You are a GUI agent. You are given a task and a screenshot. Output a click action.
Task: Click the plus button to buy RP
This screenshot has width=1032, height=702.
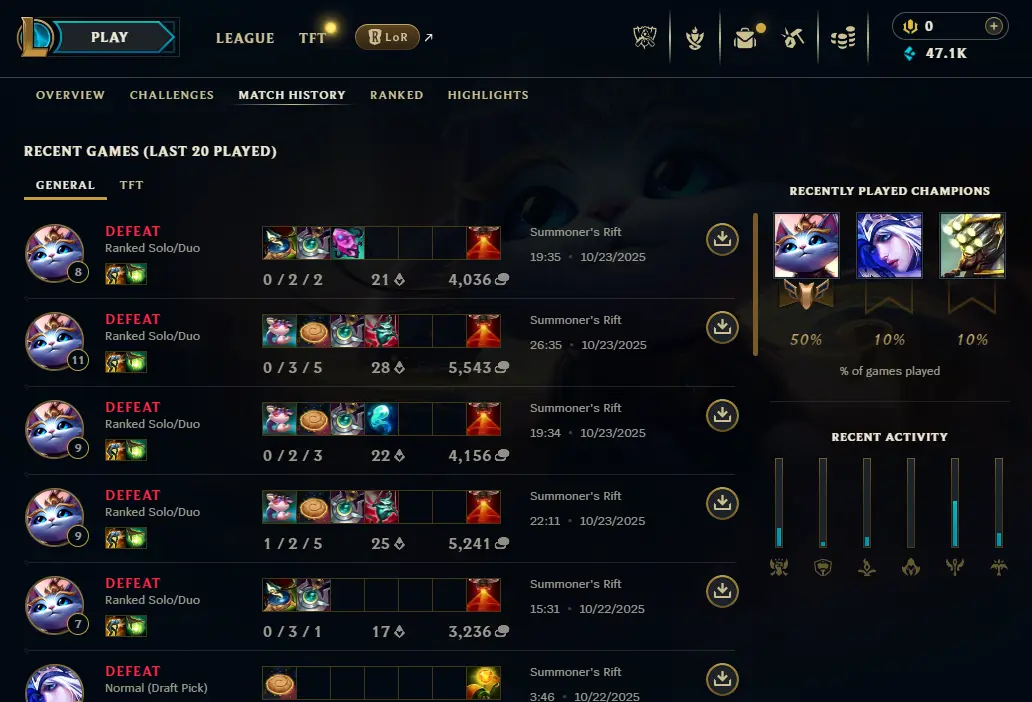pyautogui.click(x=993, y=26)
